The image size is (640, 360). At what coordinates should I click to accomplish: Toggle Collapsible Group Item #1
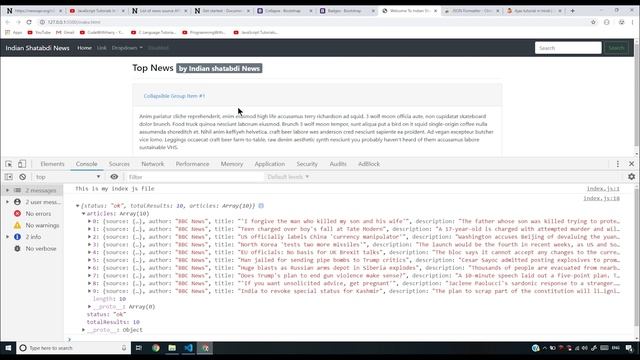(174, 96)
